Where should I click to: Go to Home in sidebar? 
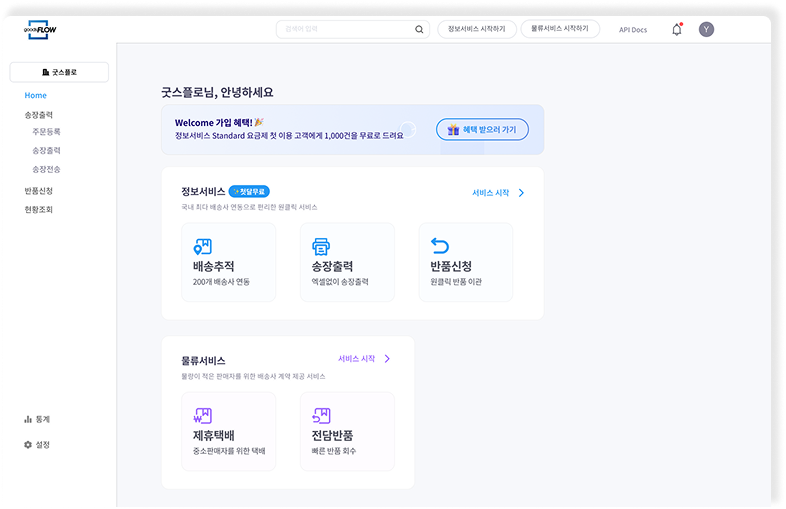[36, 95]
